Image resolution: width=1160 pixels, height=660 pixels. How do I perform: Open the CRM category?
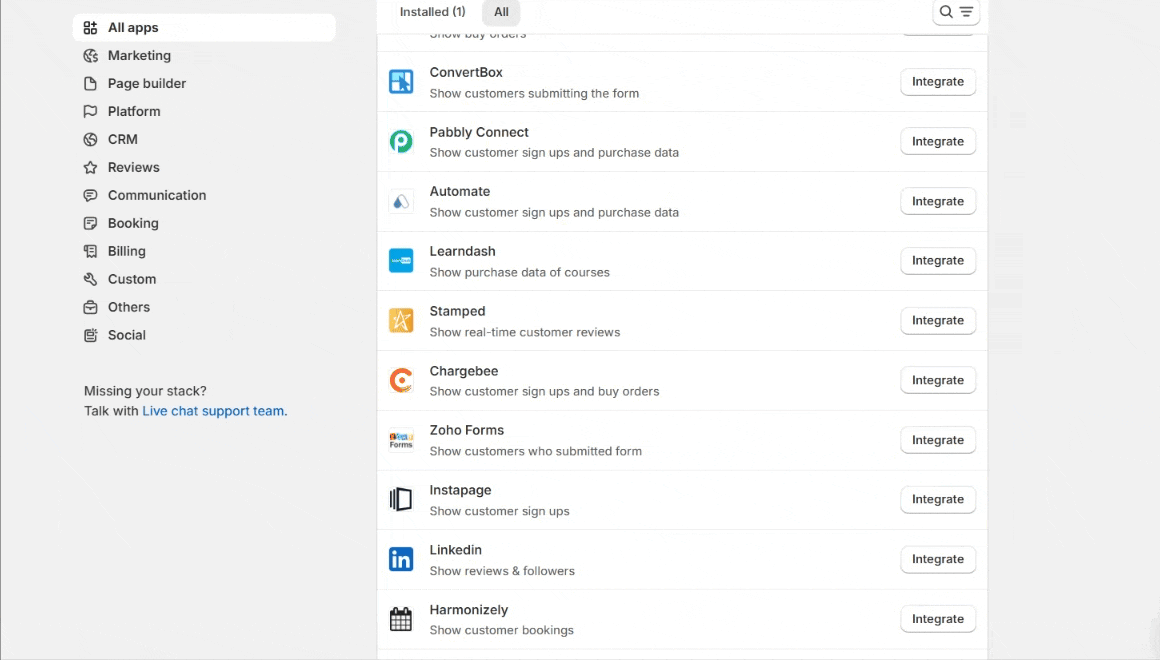click(x=122, y=140)
